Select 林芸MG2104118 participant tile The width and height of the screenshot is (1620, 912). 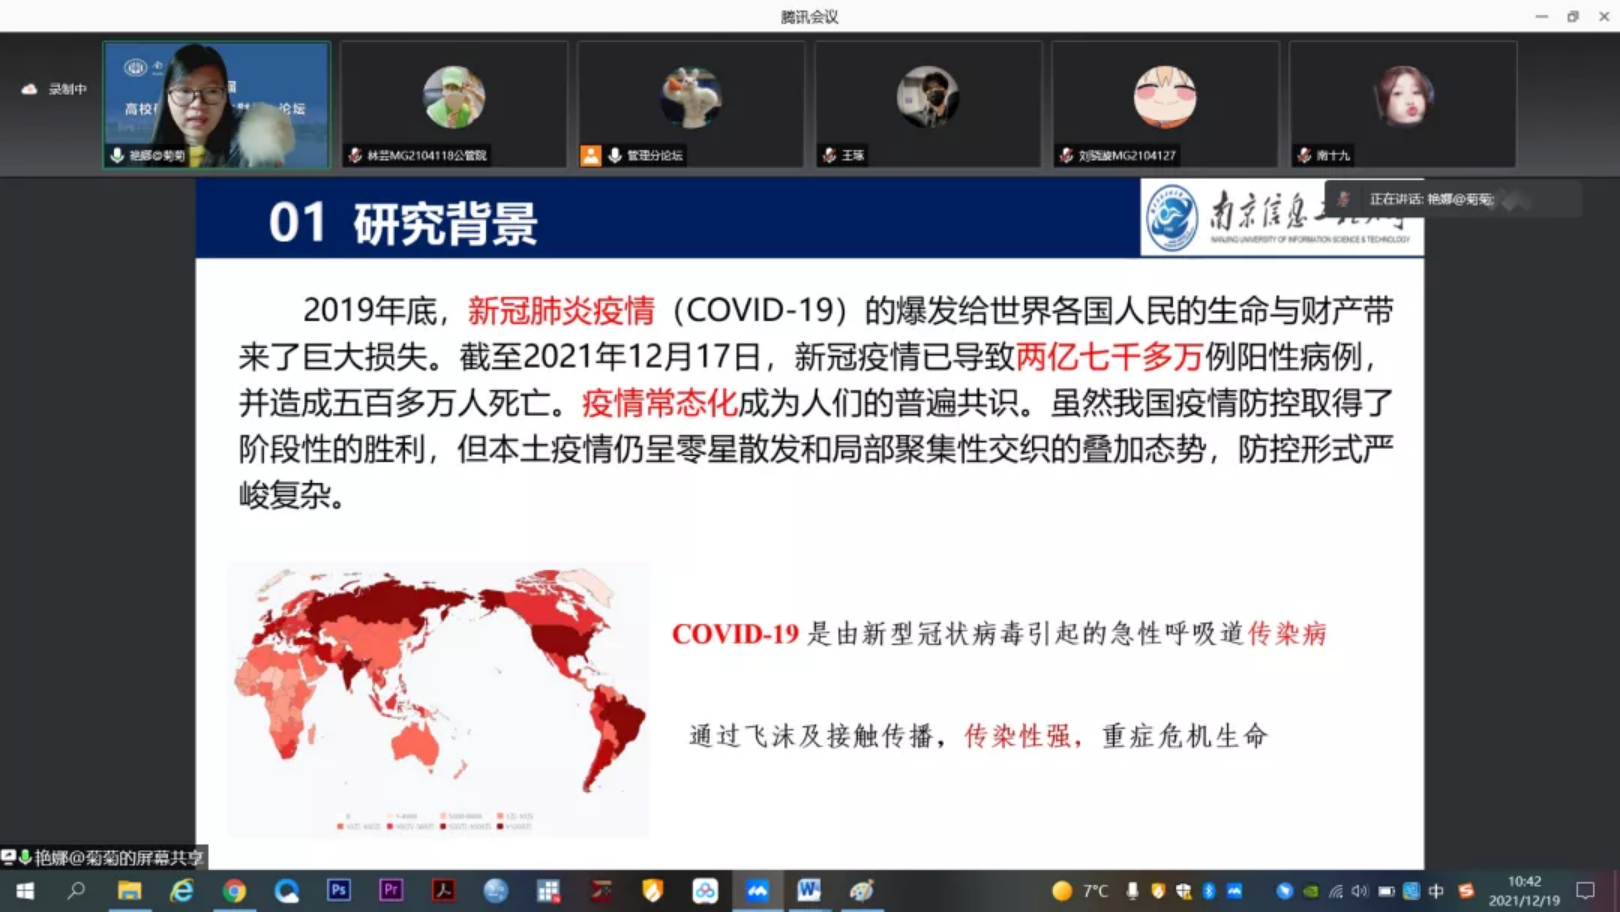454,105
